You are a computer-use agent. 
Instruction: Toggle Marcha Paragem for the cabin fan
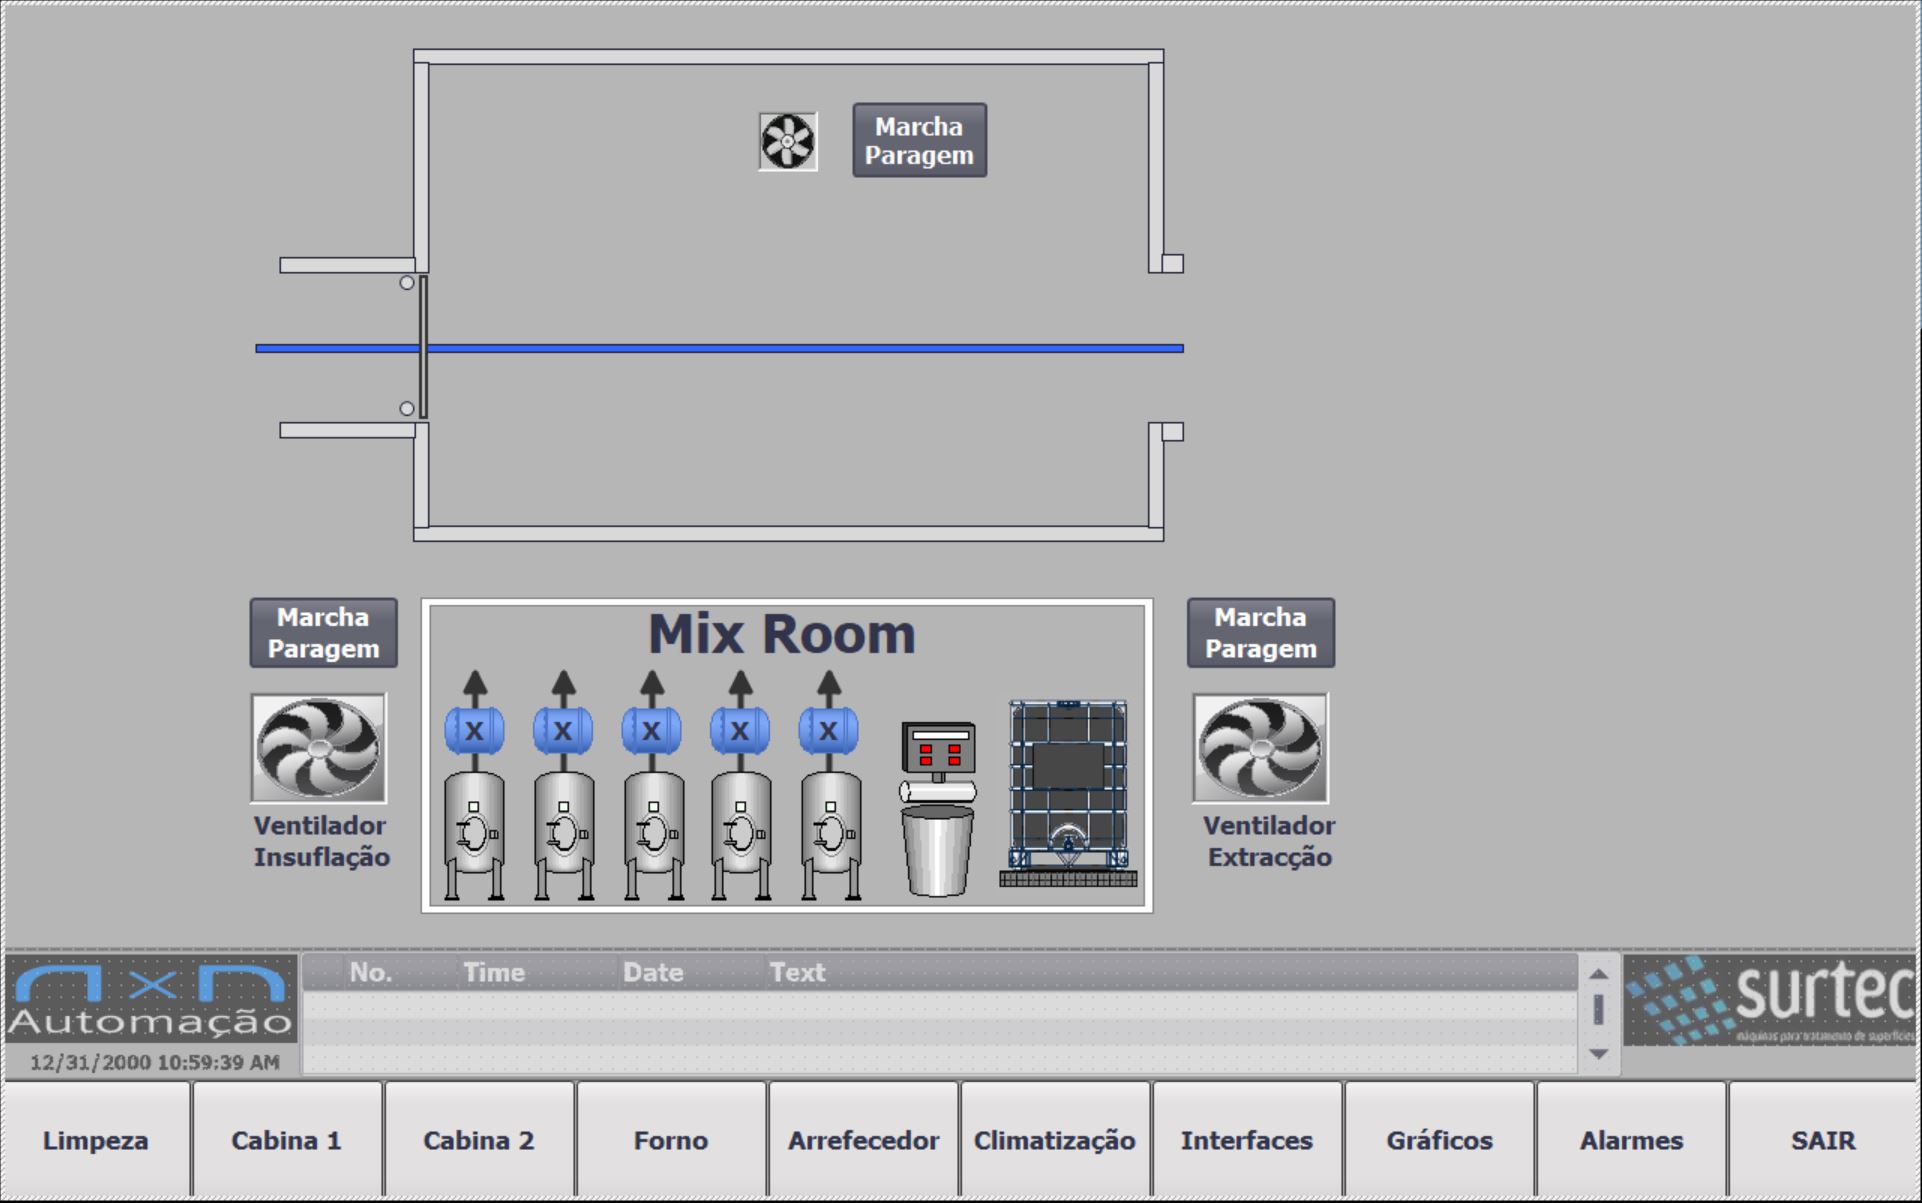919,141
